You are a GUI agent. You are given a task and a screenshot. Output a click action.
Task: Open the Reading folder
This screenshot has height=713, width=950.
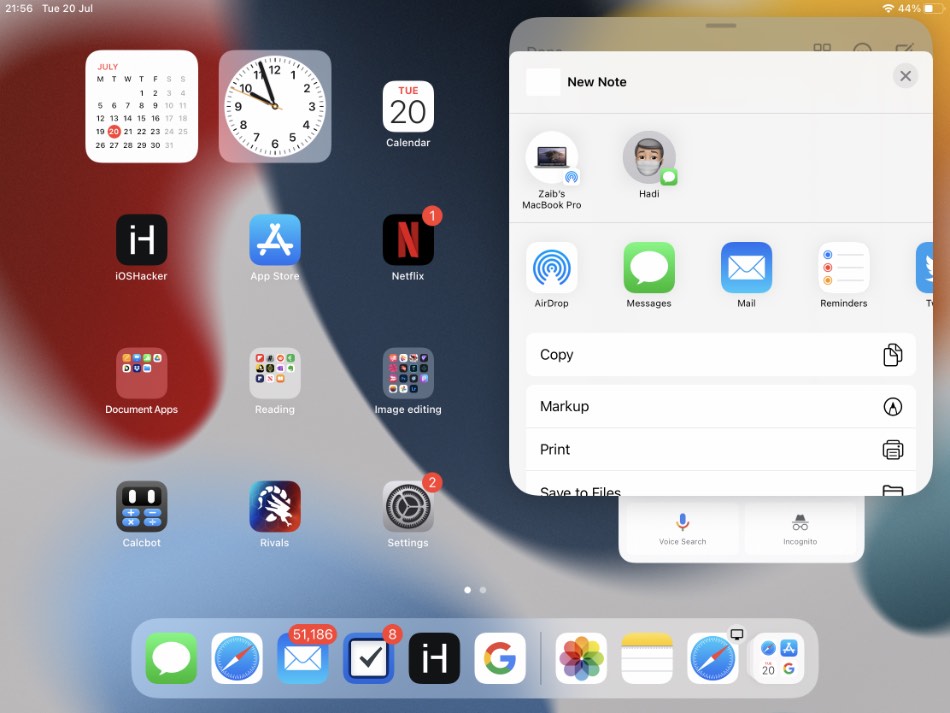[x=274, y=373]
